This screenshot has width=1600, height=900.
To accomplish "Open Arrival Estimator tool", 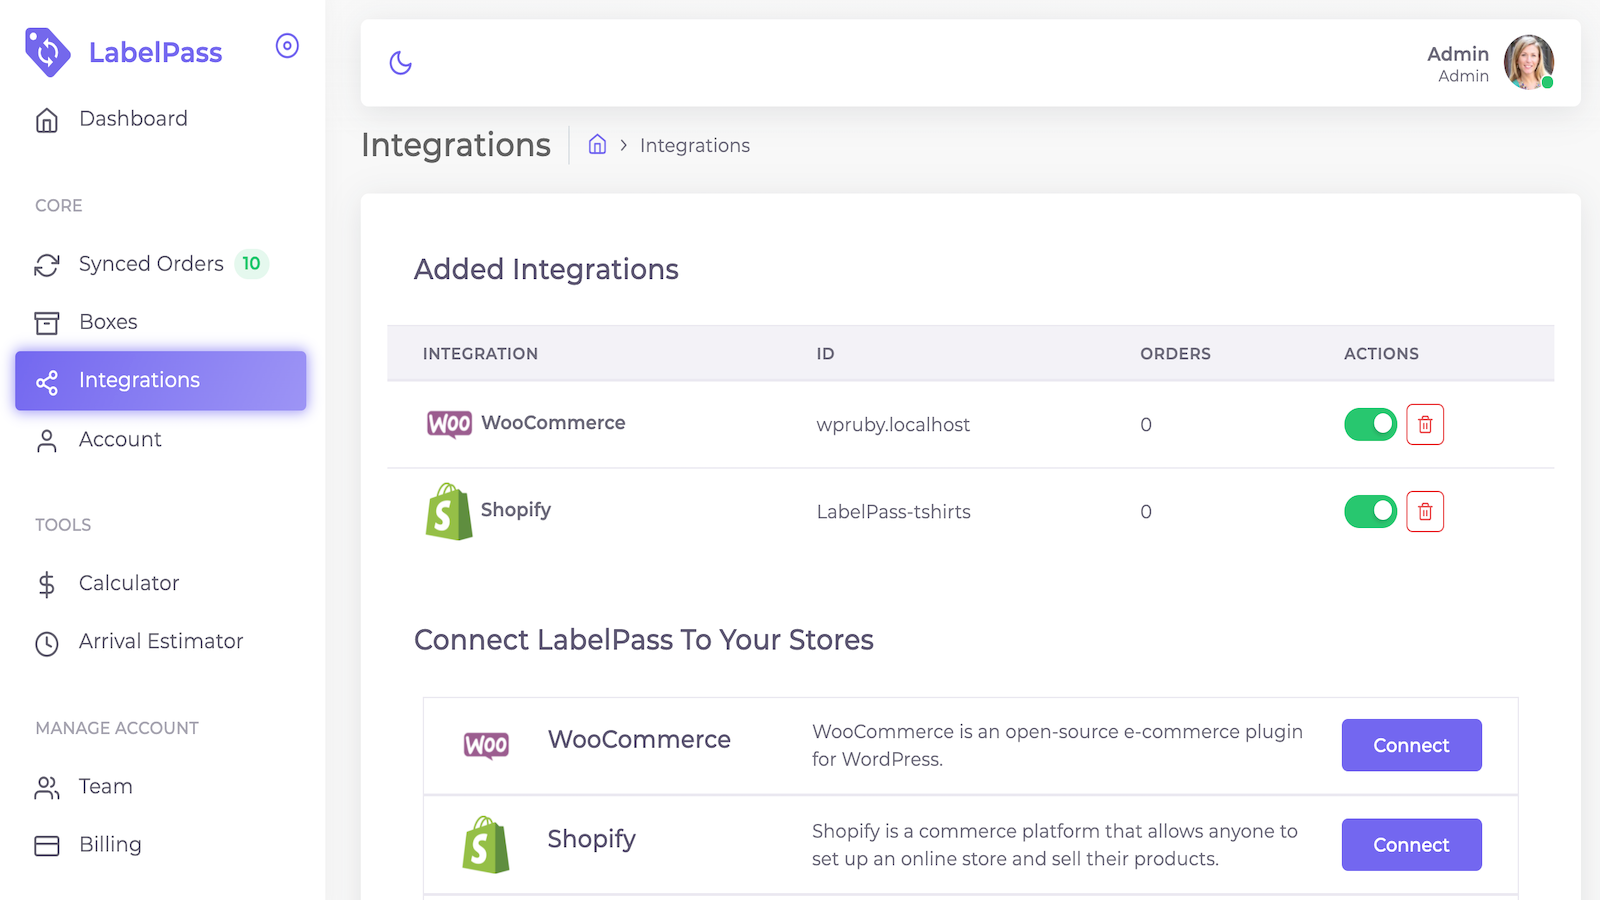I will pos(160,641).
